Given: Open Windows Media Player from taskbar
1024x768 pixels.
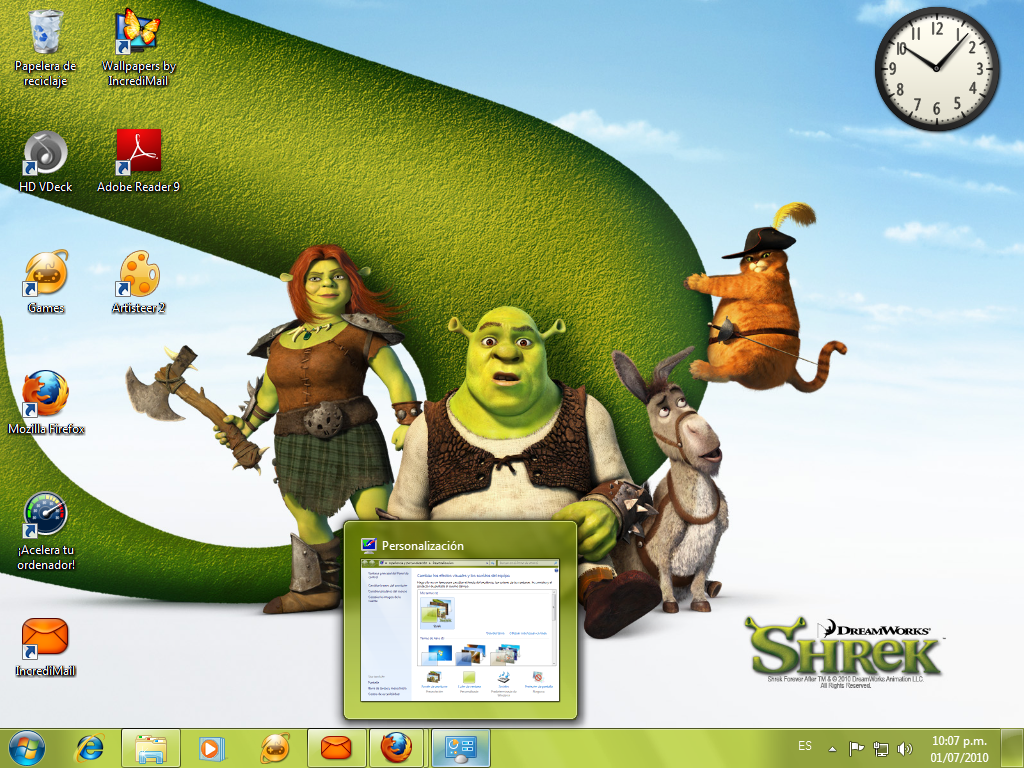Looking at the screenshot, I should (212, 748).
